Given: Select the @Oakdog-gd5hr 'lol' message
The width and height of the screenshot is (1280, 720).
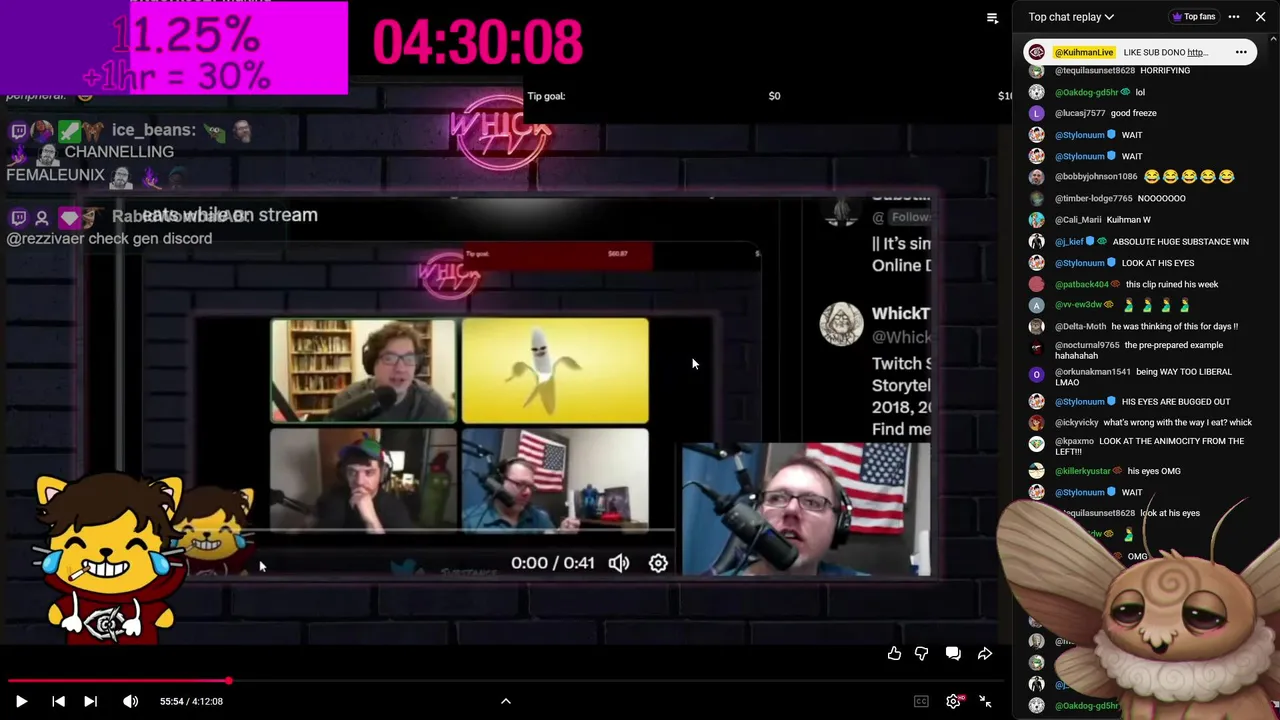Looking at the screenshot, I should click(x=1140, y=92).
